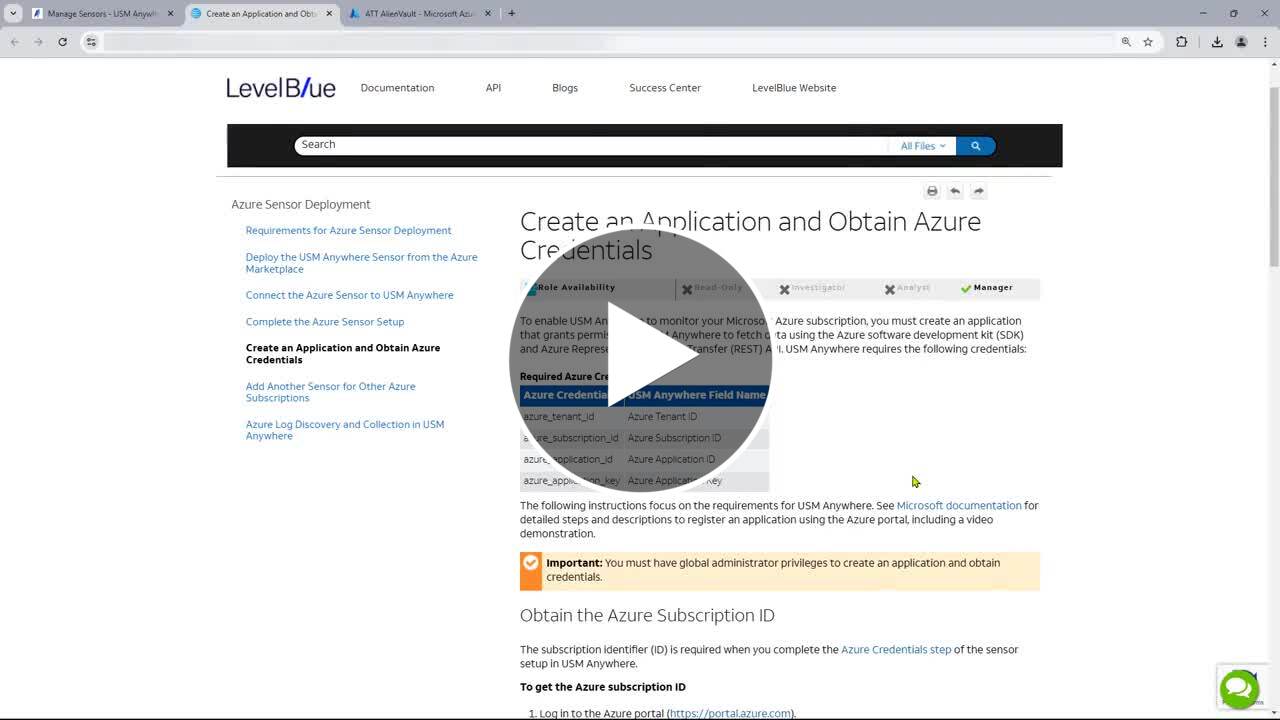Open the Microsoft documentation link
This screenshot has width=1280, height=720.
958,506
